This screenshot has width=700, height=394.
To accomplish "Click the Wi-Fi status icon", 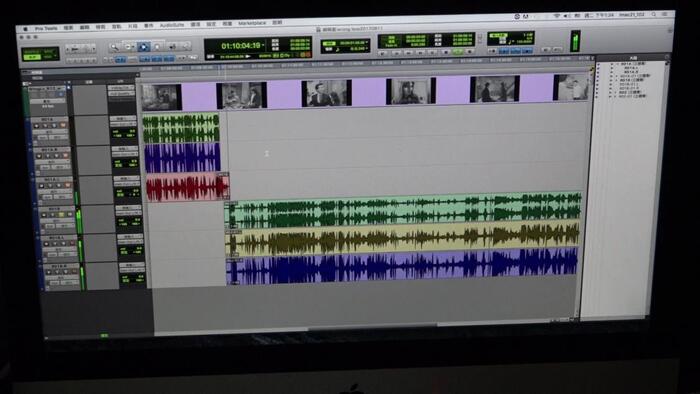I will (557, 16).
